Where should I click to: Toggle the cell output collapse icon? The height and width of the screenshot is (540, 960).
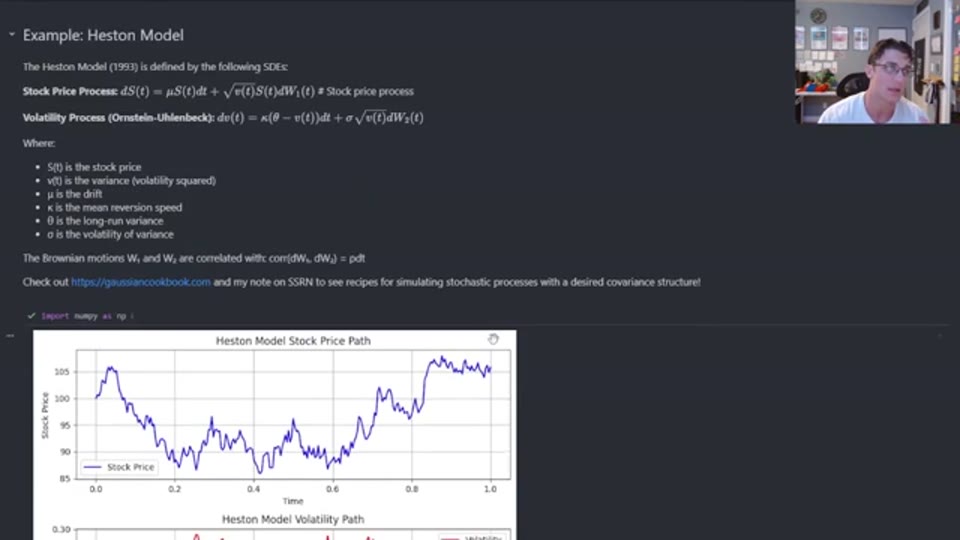pyautogui.click(x=10, y=336)
